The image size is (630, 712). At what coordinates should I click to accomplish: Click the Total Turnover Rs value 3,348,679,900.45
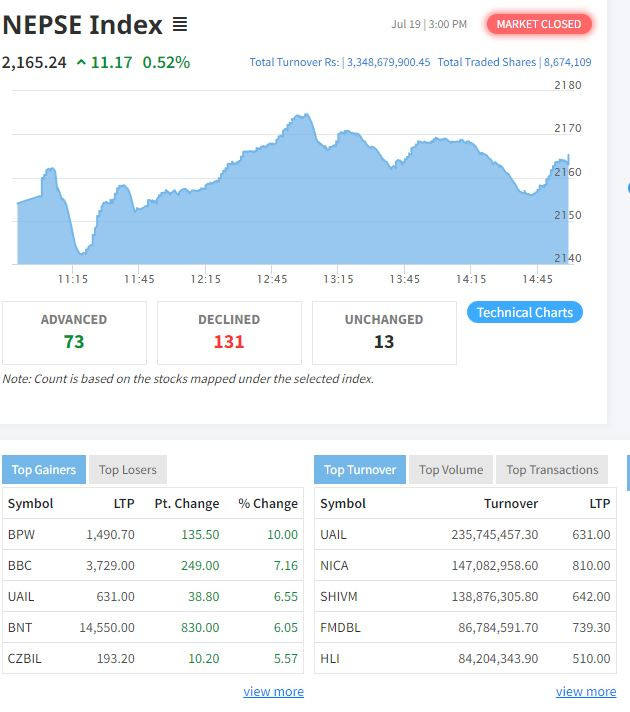[x=388, y=62]
